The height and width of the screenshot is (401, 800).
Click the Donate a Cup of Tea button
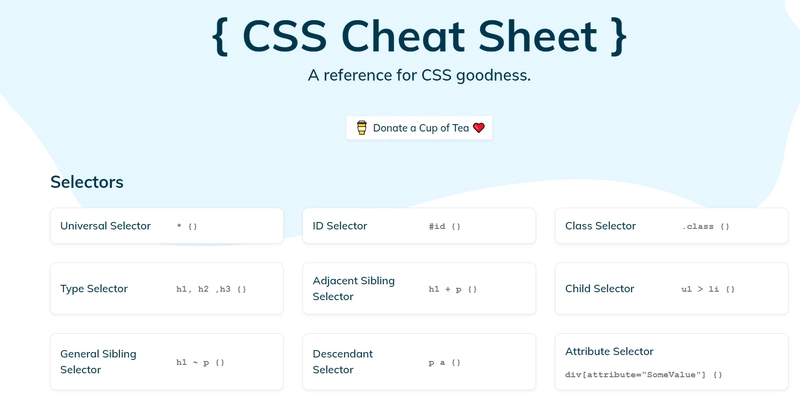coord(419,128)
